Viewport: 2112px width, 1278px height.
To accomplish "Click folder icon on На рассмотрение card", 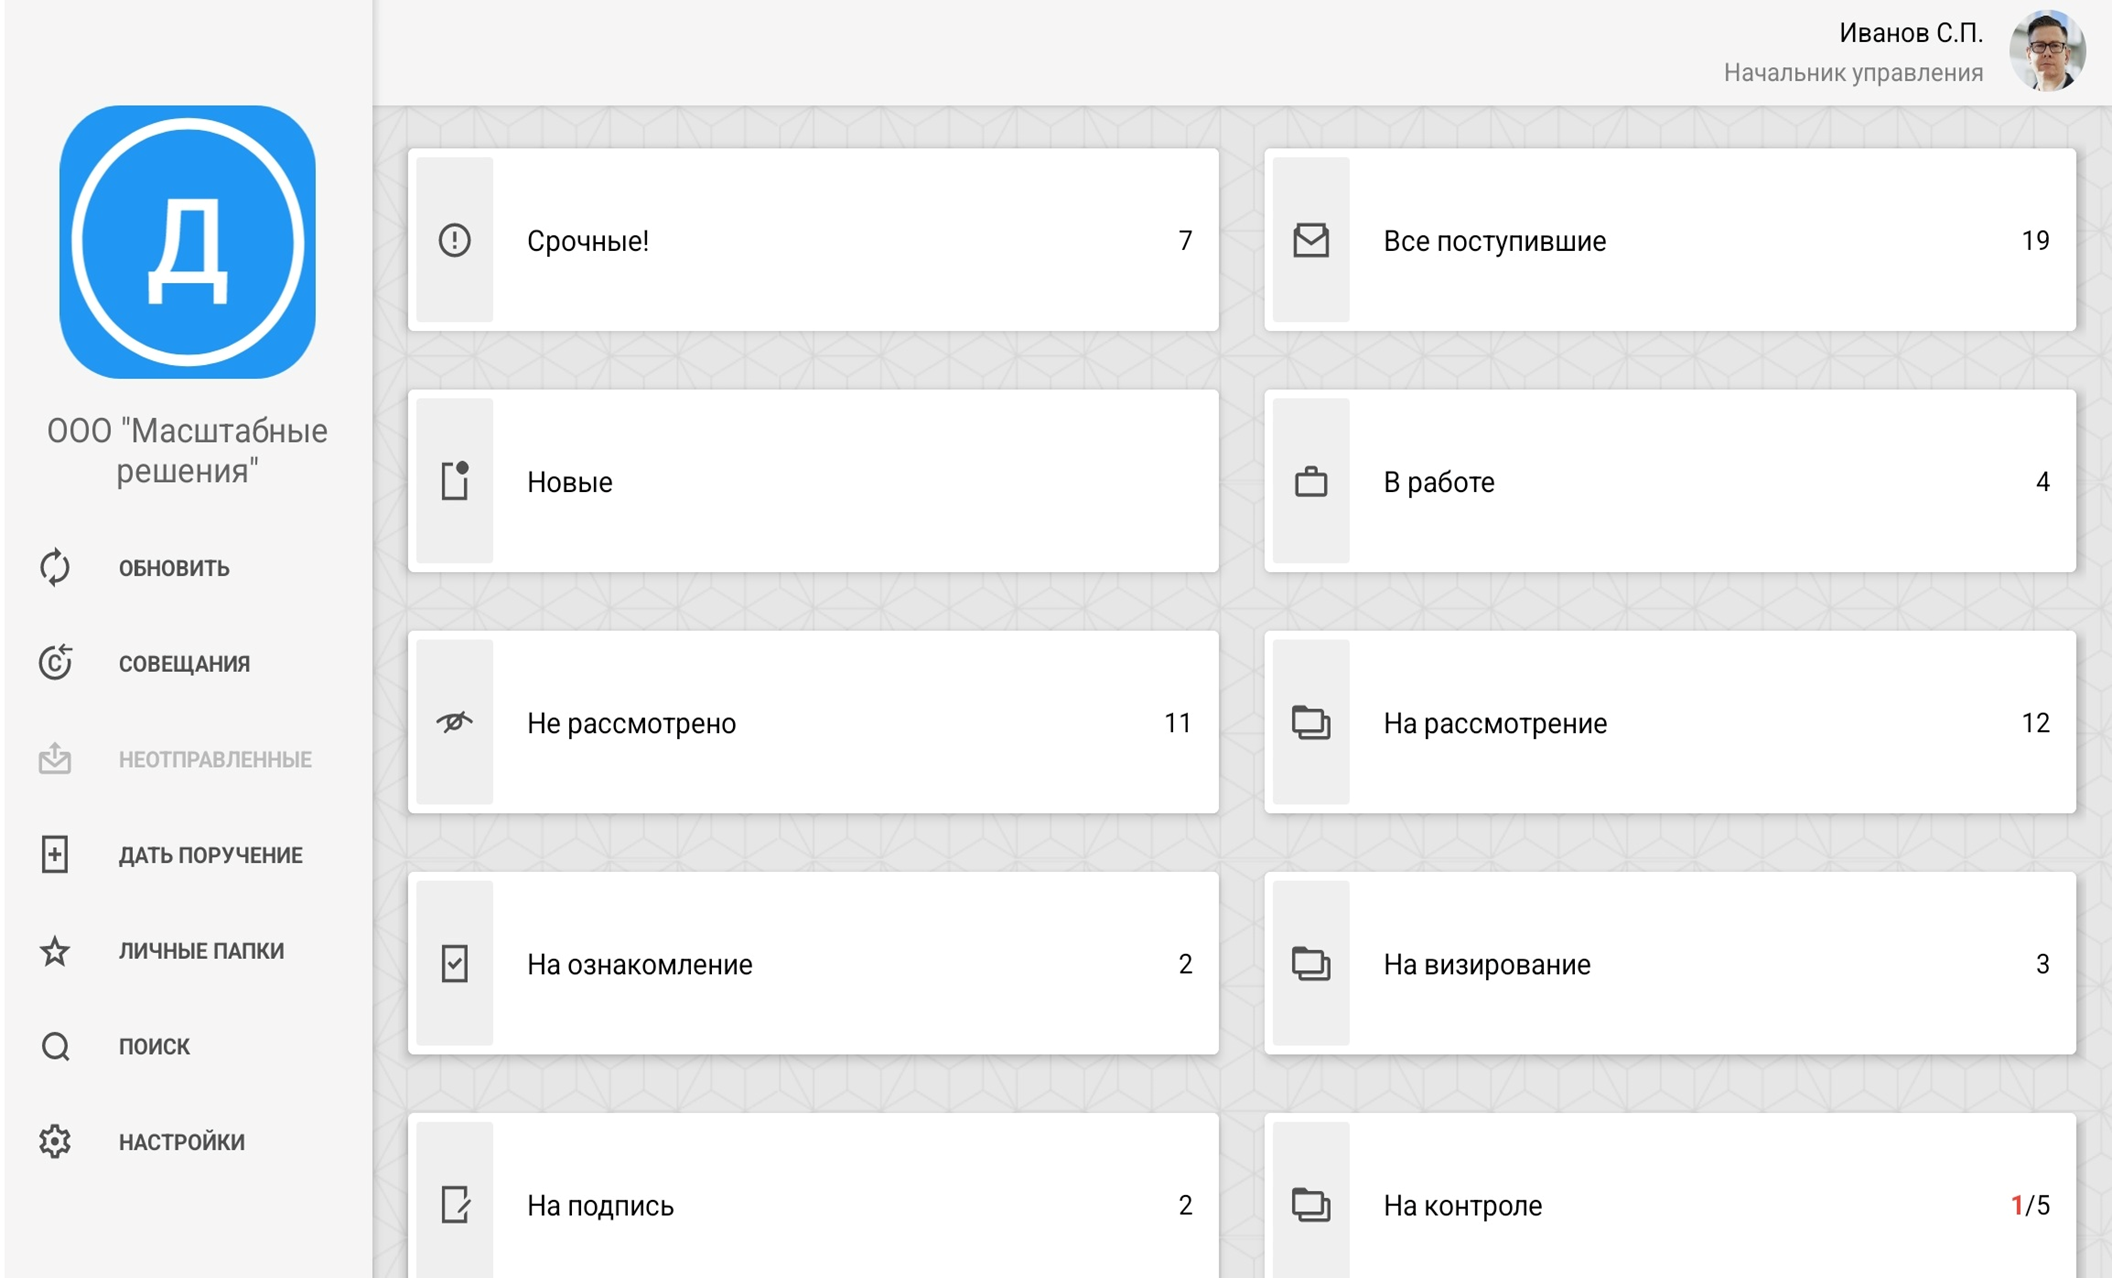I will pos(1311,722).
